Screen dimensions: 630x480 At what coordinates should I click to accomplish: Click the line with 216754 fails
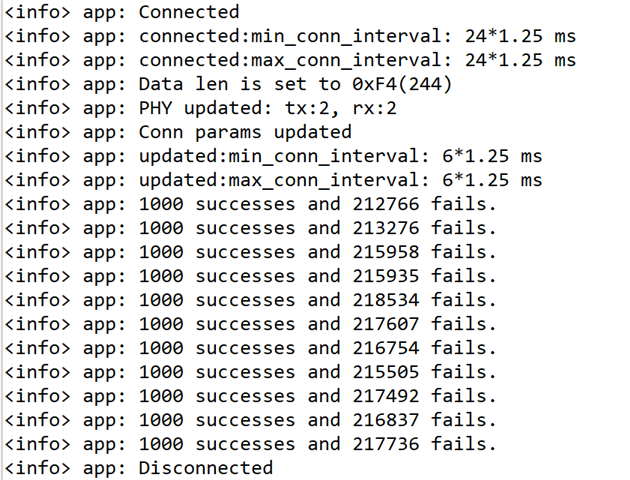coord(251,348)
